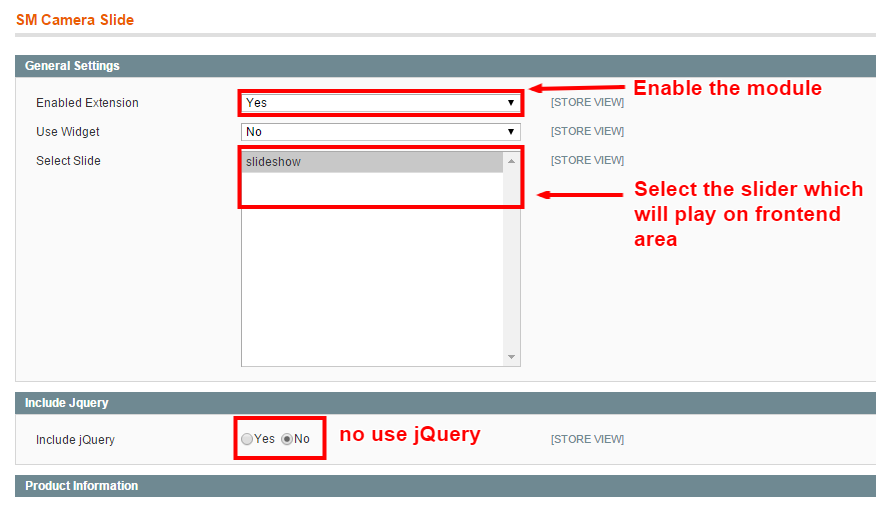Screen dimensions: 876x521
Task: Choose No for Include jQuery
Action: pos(287,439)
